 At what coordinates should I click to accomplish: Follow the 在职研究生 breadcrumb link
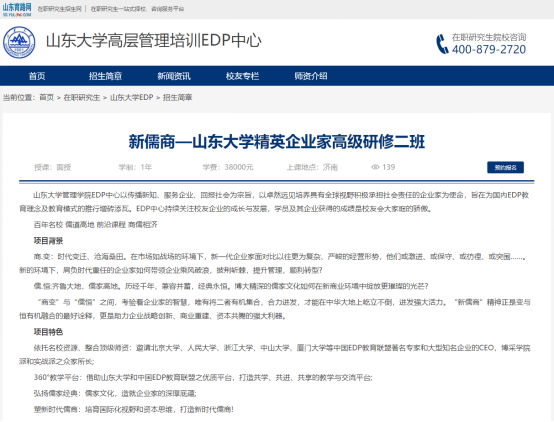point(82,97)
